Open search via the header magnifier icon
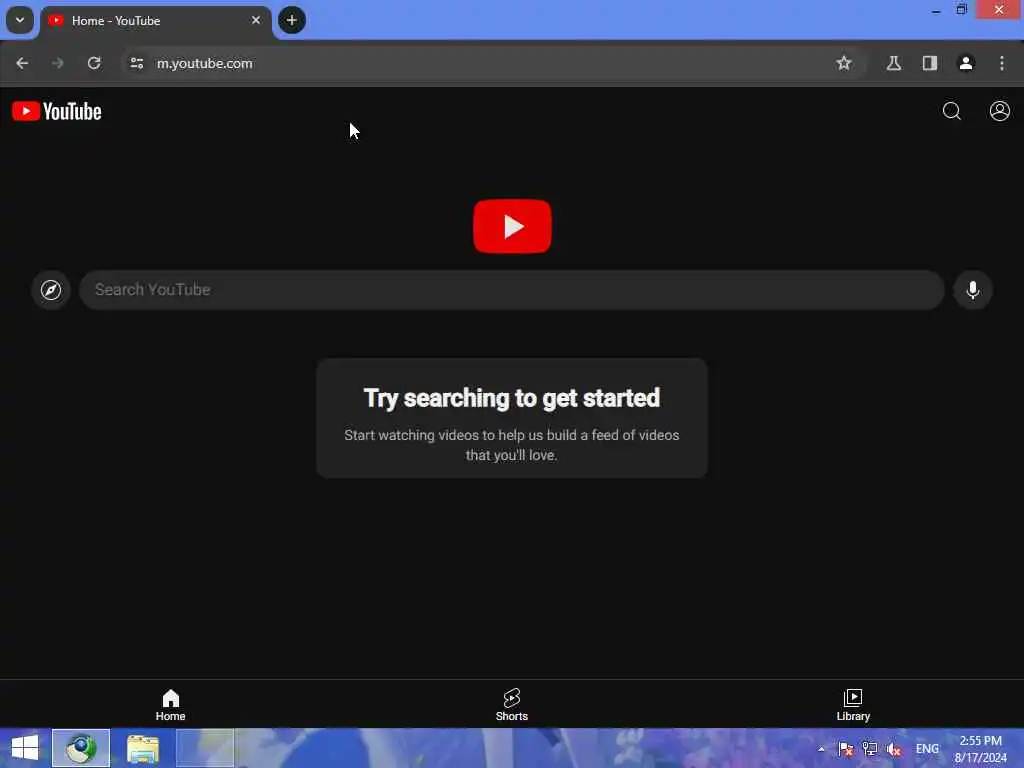The image size is (1024, 768). click(x=952, y=111)
